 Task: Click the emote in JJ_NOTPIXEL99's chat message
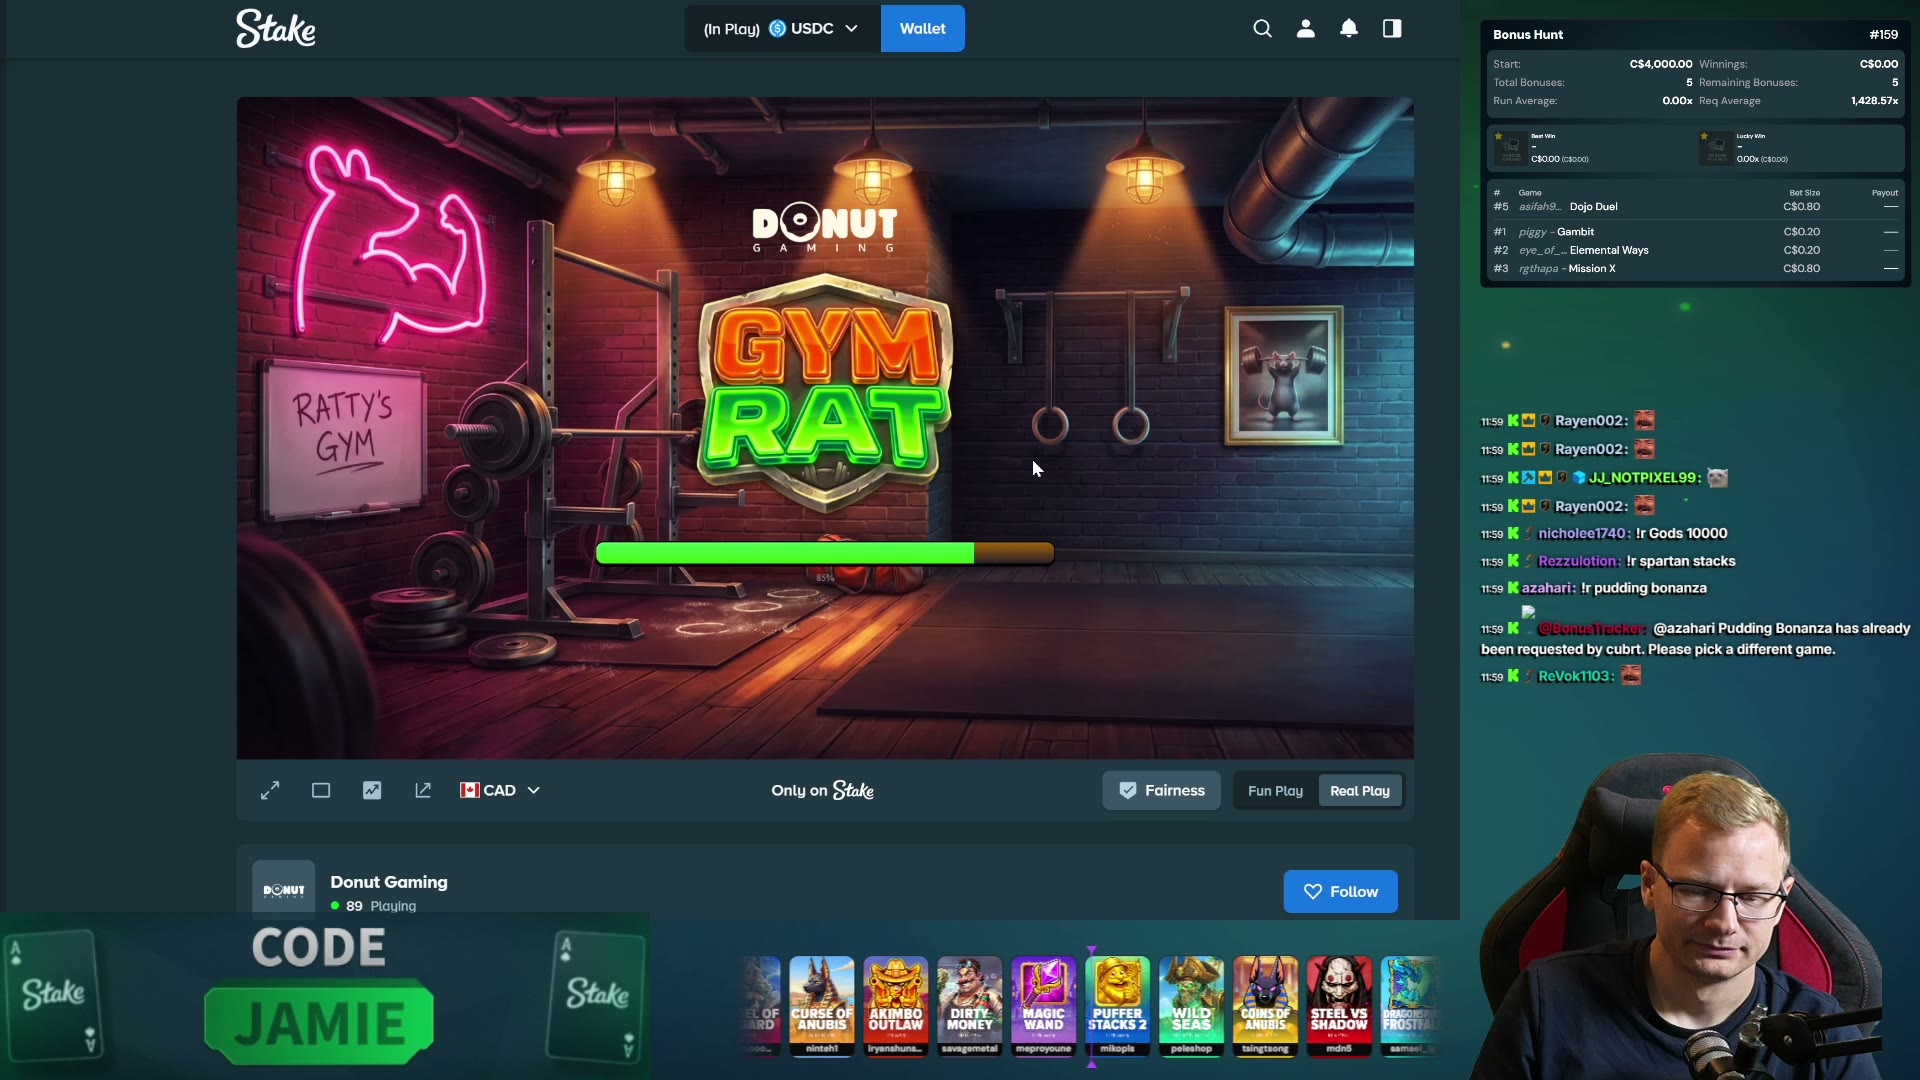point(1717,478)
